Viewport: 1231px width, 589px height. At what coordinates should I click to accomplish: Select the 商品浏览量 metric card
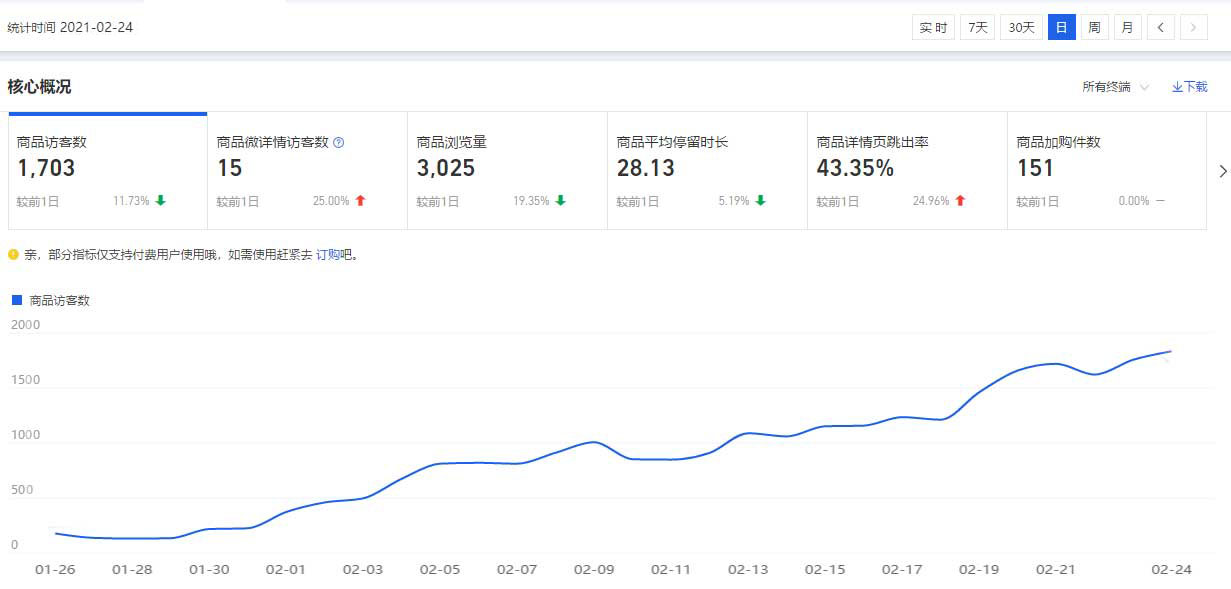[508, 171]
